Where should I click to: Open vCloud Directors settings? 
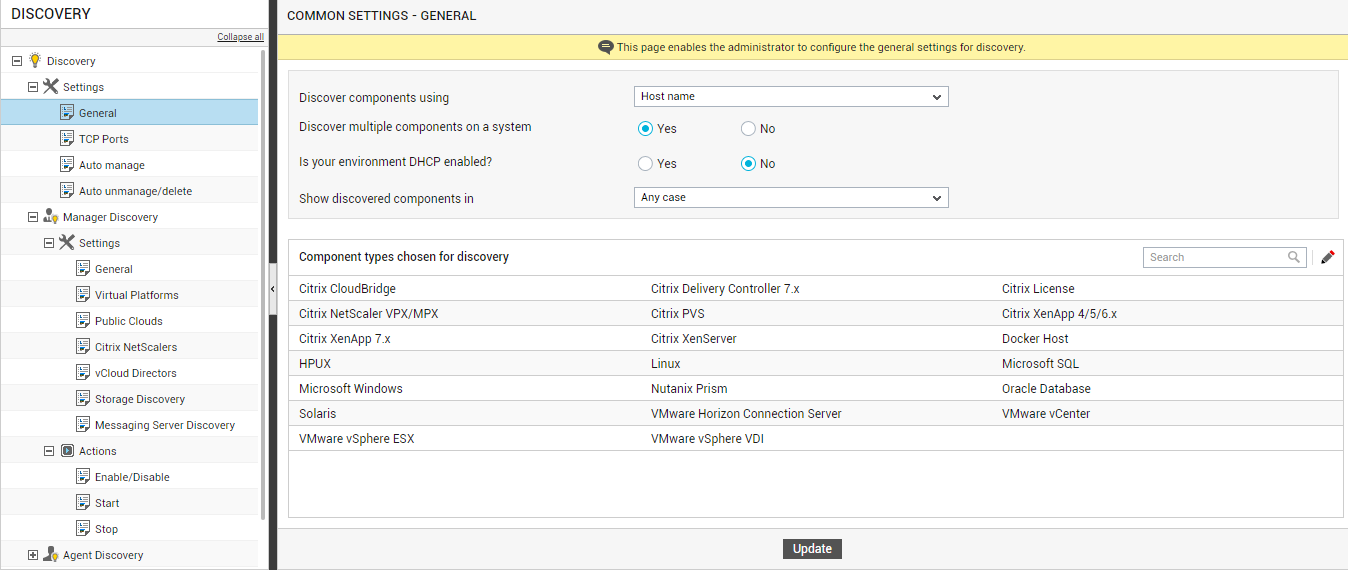(136, 373)
